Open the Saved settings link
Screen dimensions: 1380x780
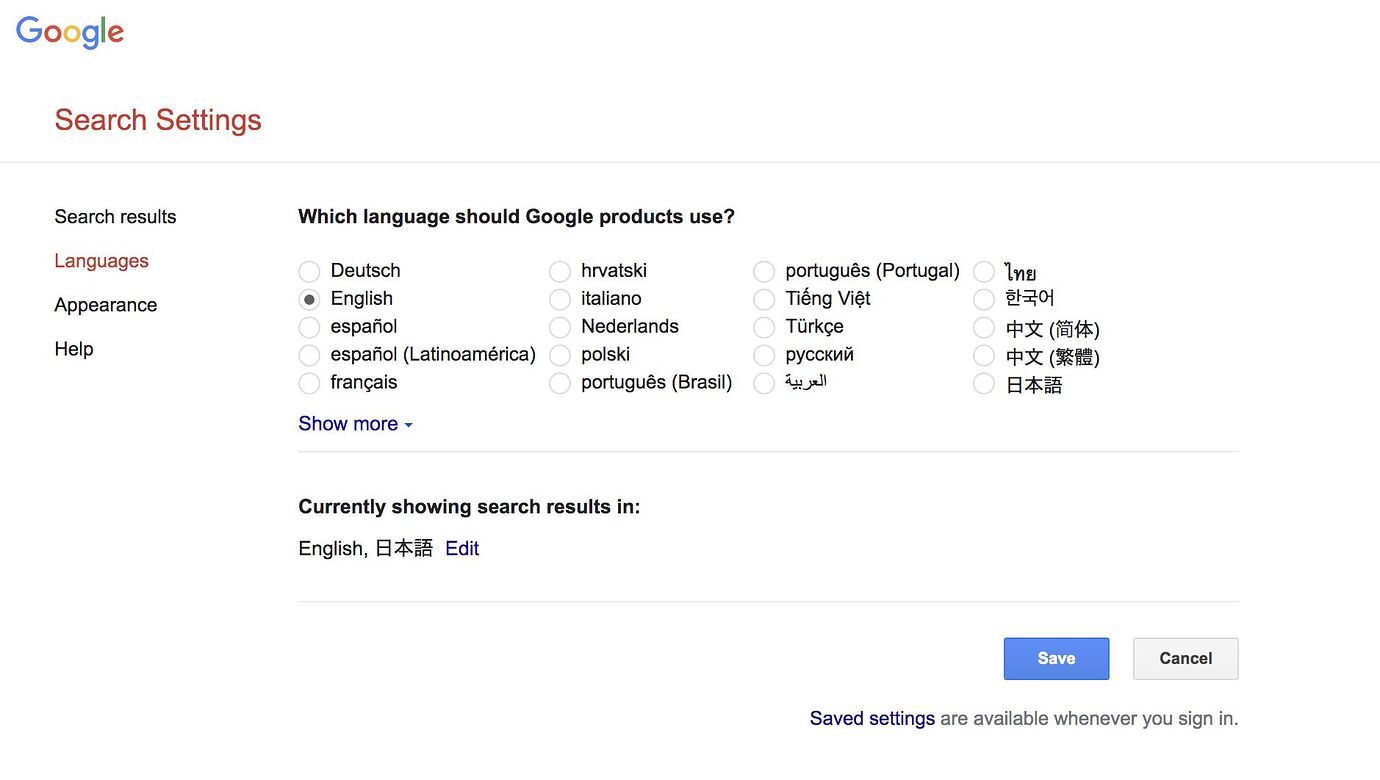(x=872, y=719)
